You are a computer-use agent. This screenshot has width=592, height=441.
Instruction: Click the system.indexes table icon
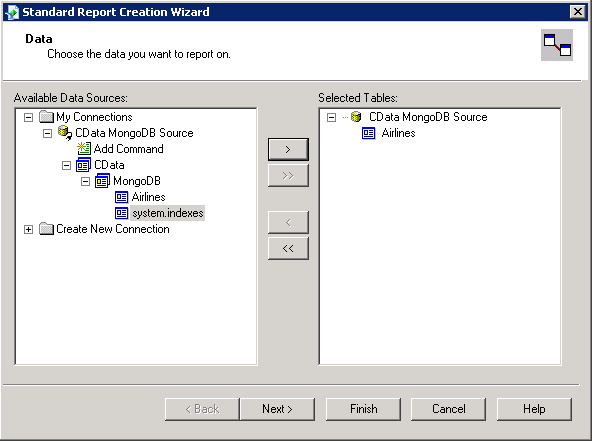(122, 213)
